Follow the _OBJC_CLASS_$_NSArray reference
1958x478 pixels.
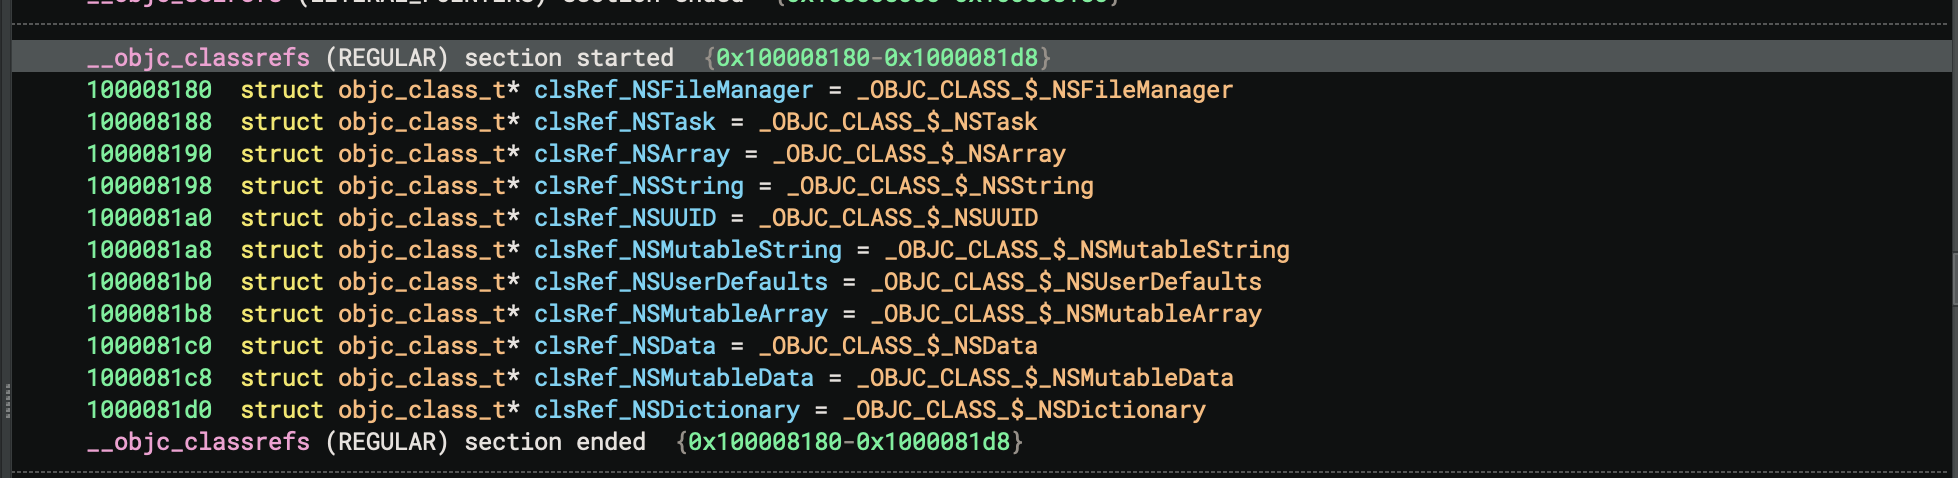[x=919, y=154]
